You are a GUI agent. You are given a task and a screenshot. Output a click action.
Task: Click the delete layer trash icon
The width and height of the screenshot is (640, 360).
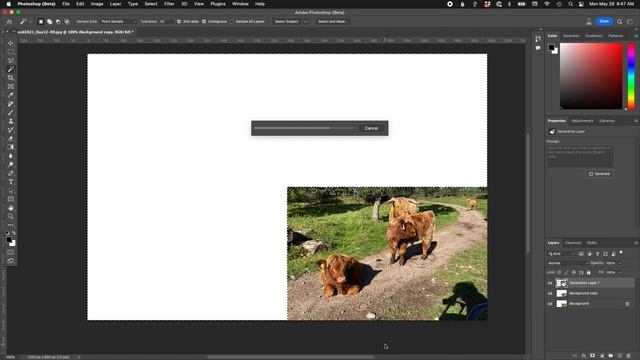click(629, 356)
